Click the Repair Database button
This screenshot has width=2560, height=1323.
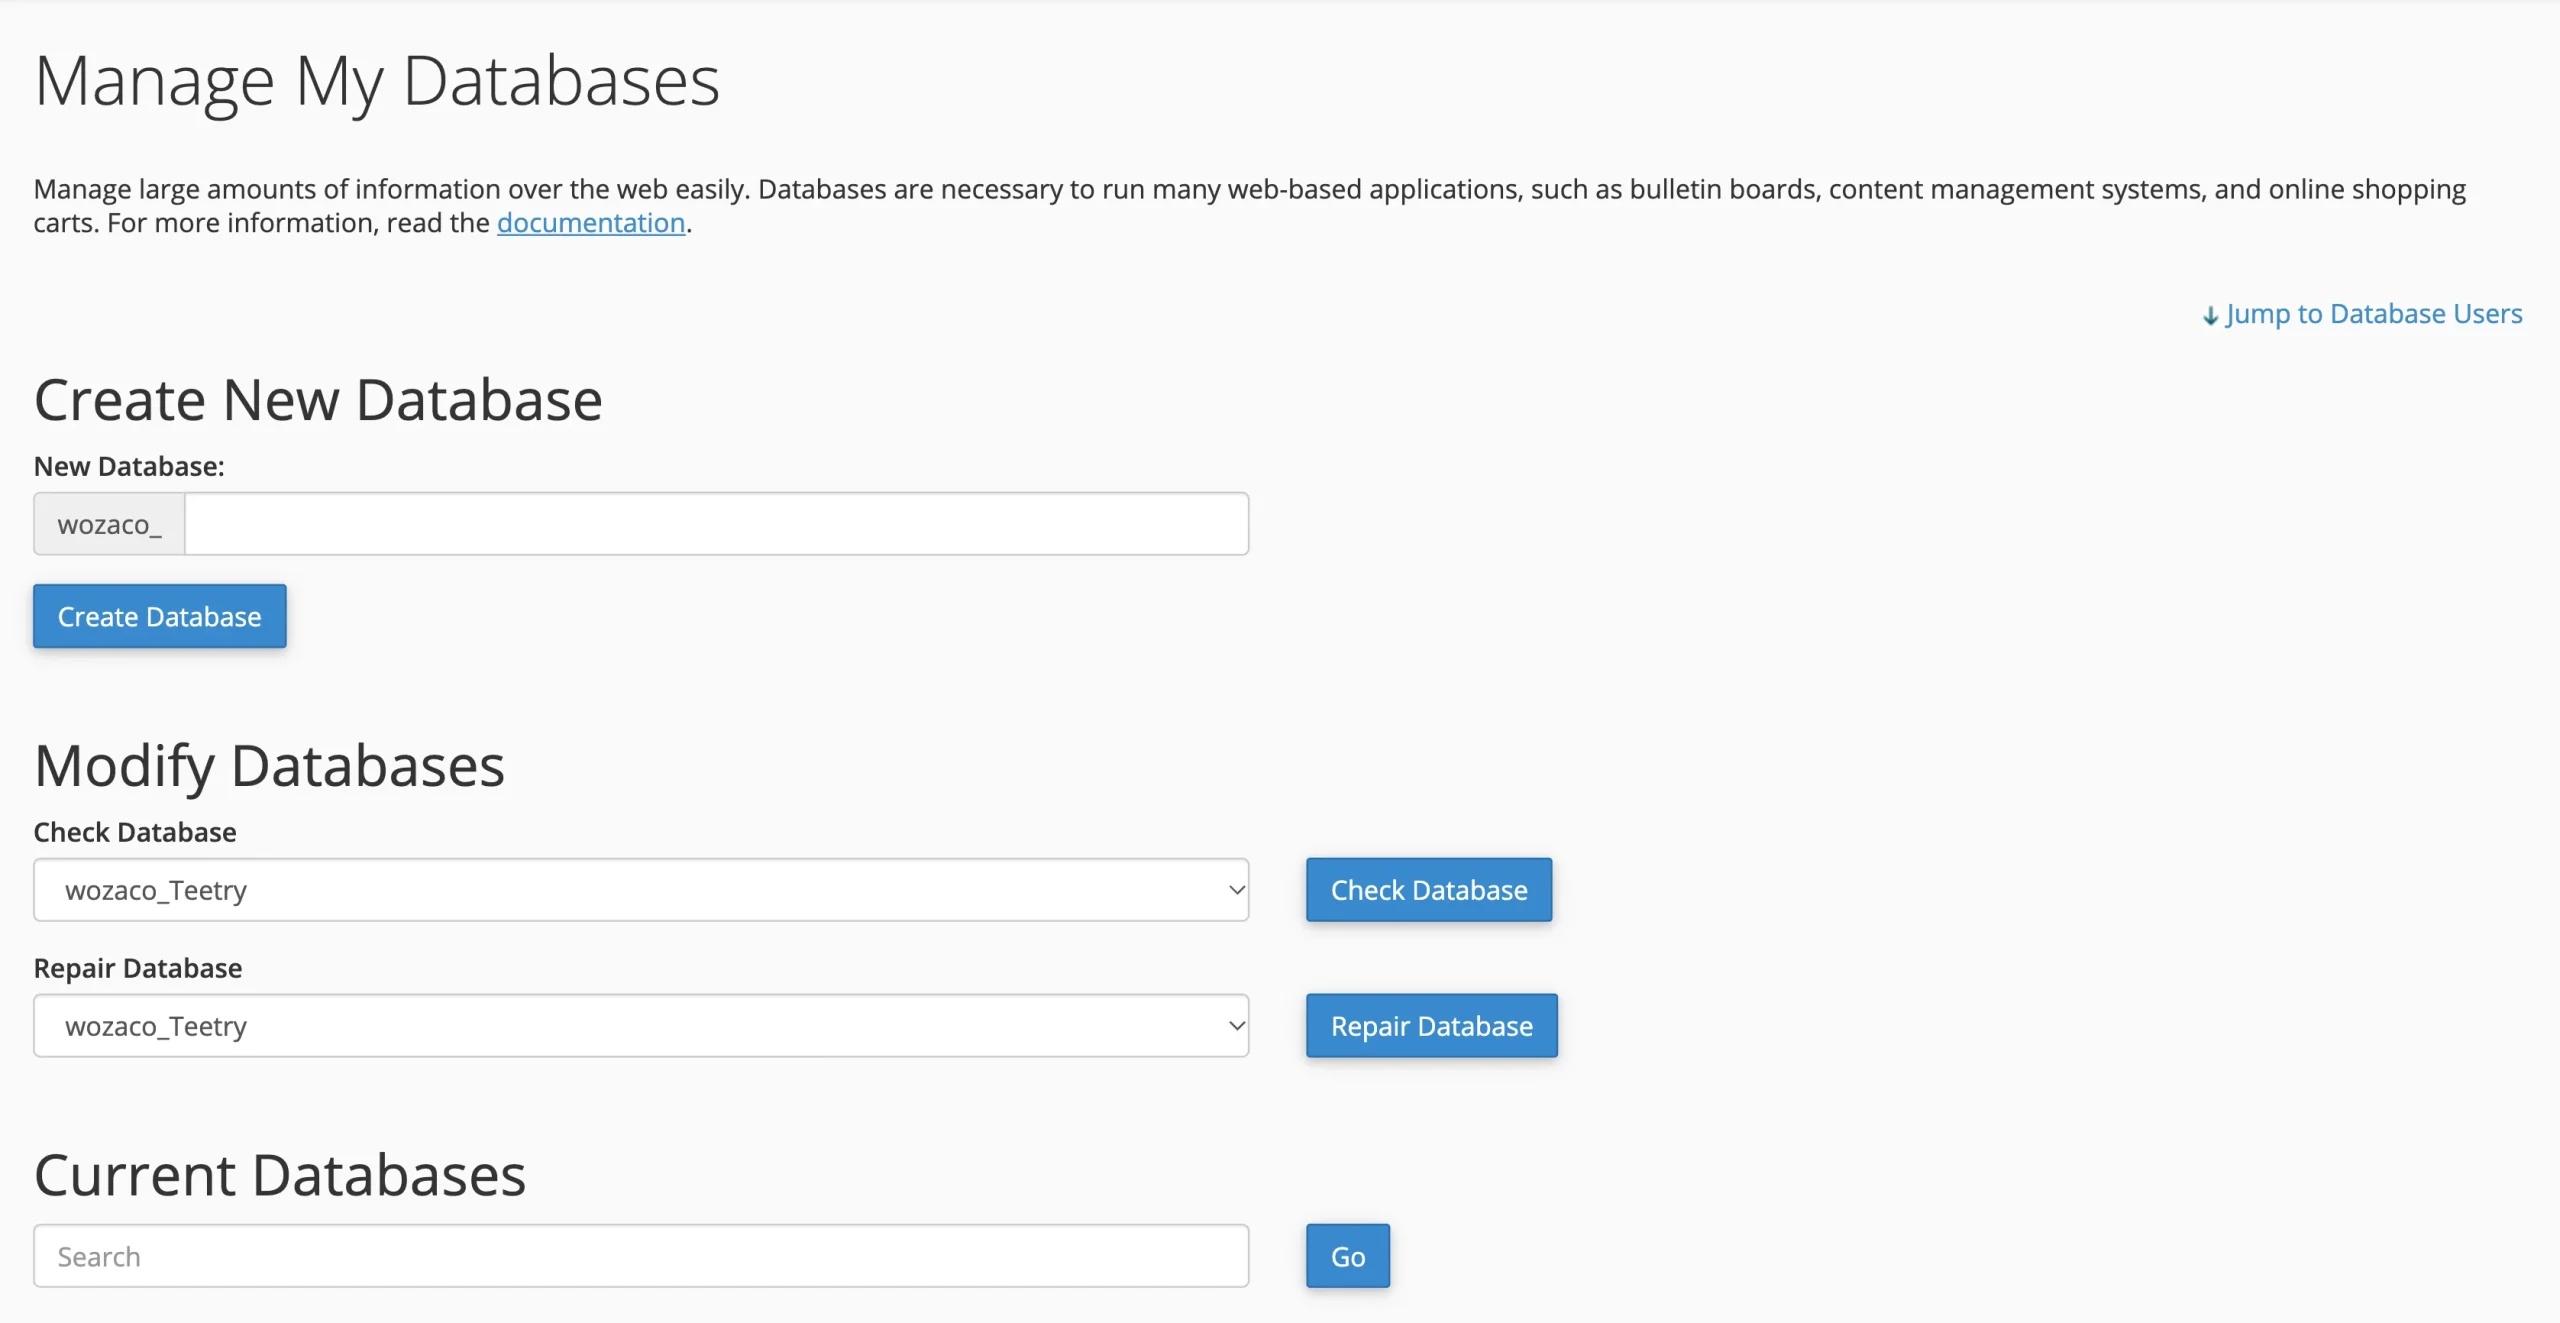[1432, 1026]
